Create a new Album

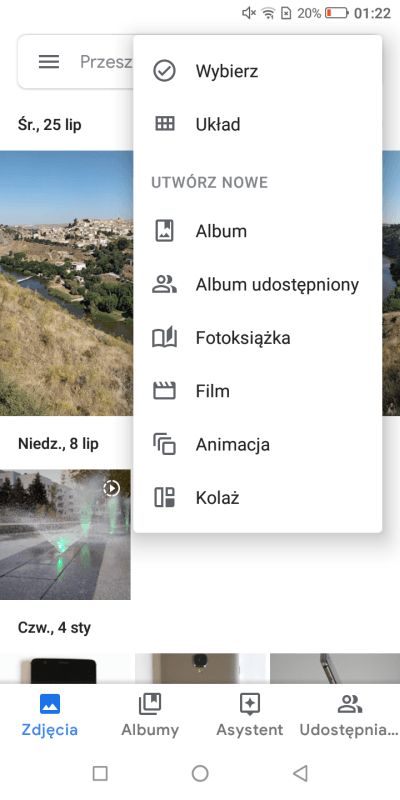click(258, 231)
